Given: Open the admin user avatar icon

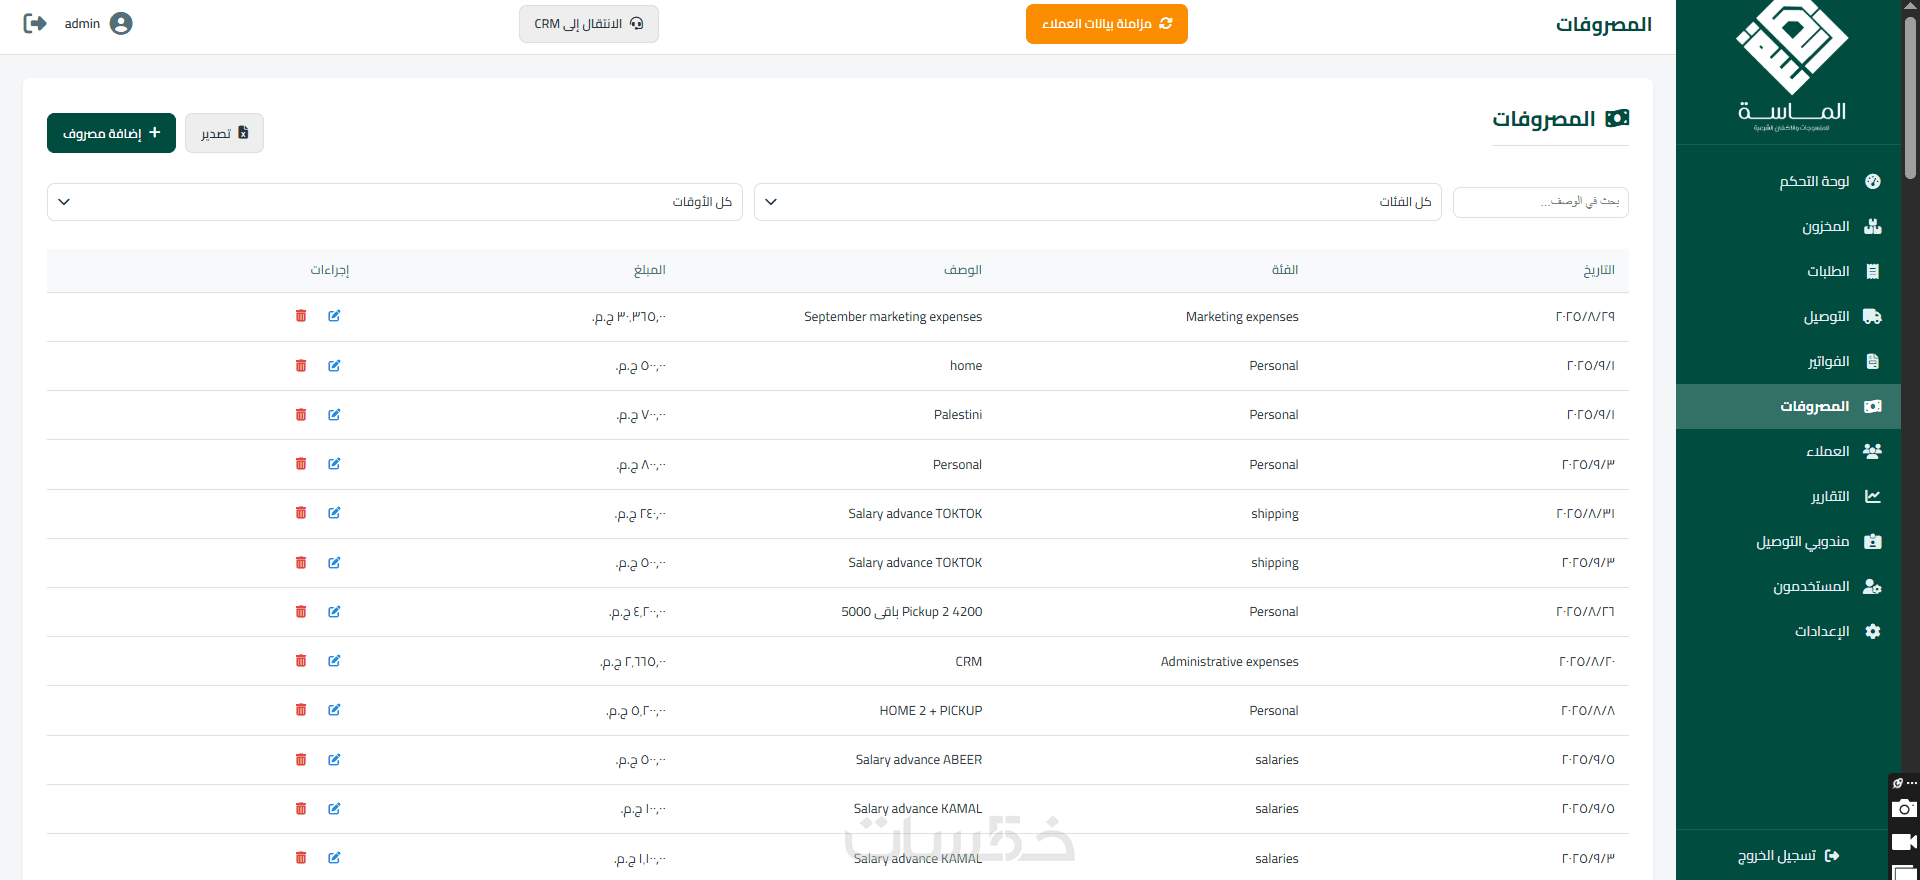Looking at the screenshot, I should pos(121,23).
